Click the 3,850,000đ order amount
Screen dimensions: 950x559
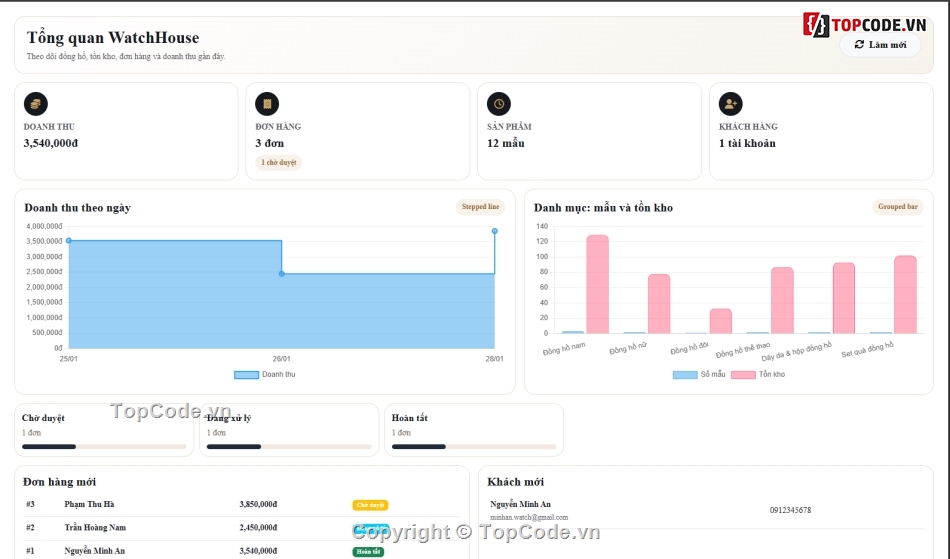tap(258, 504)
